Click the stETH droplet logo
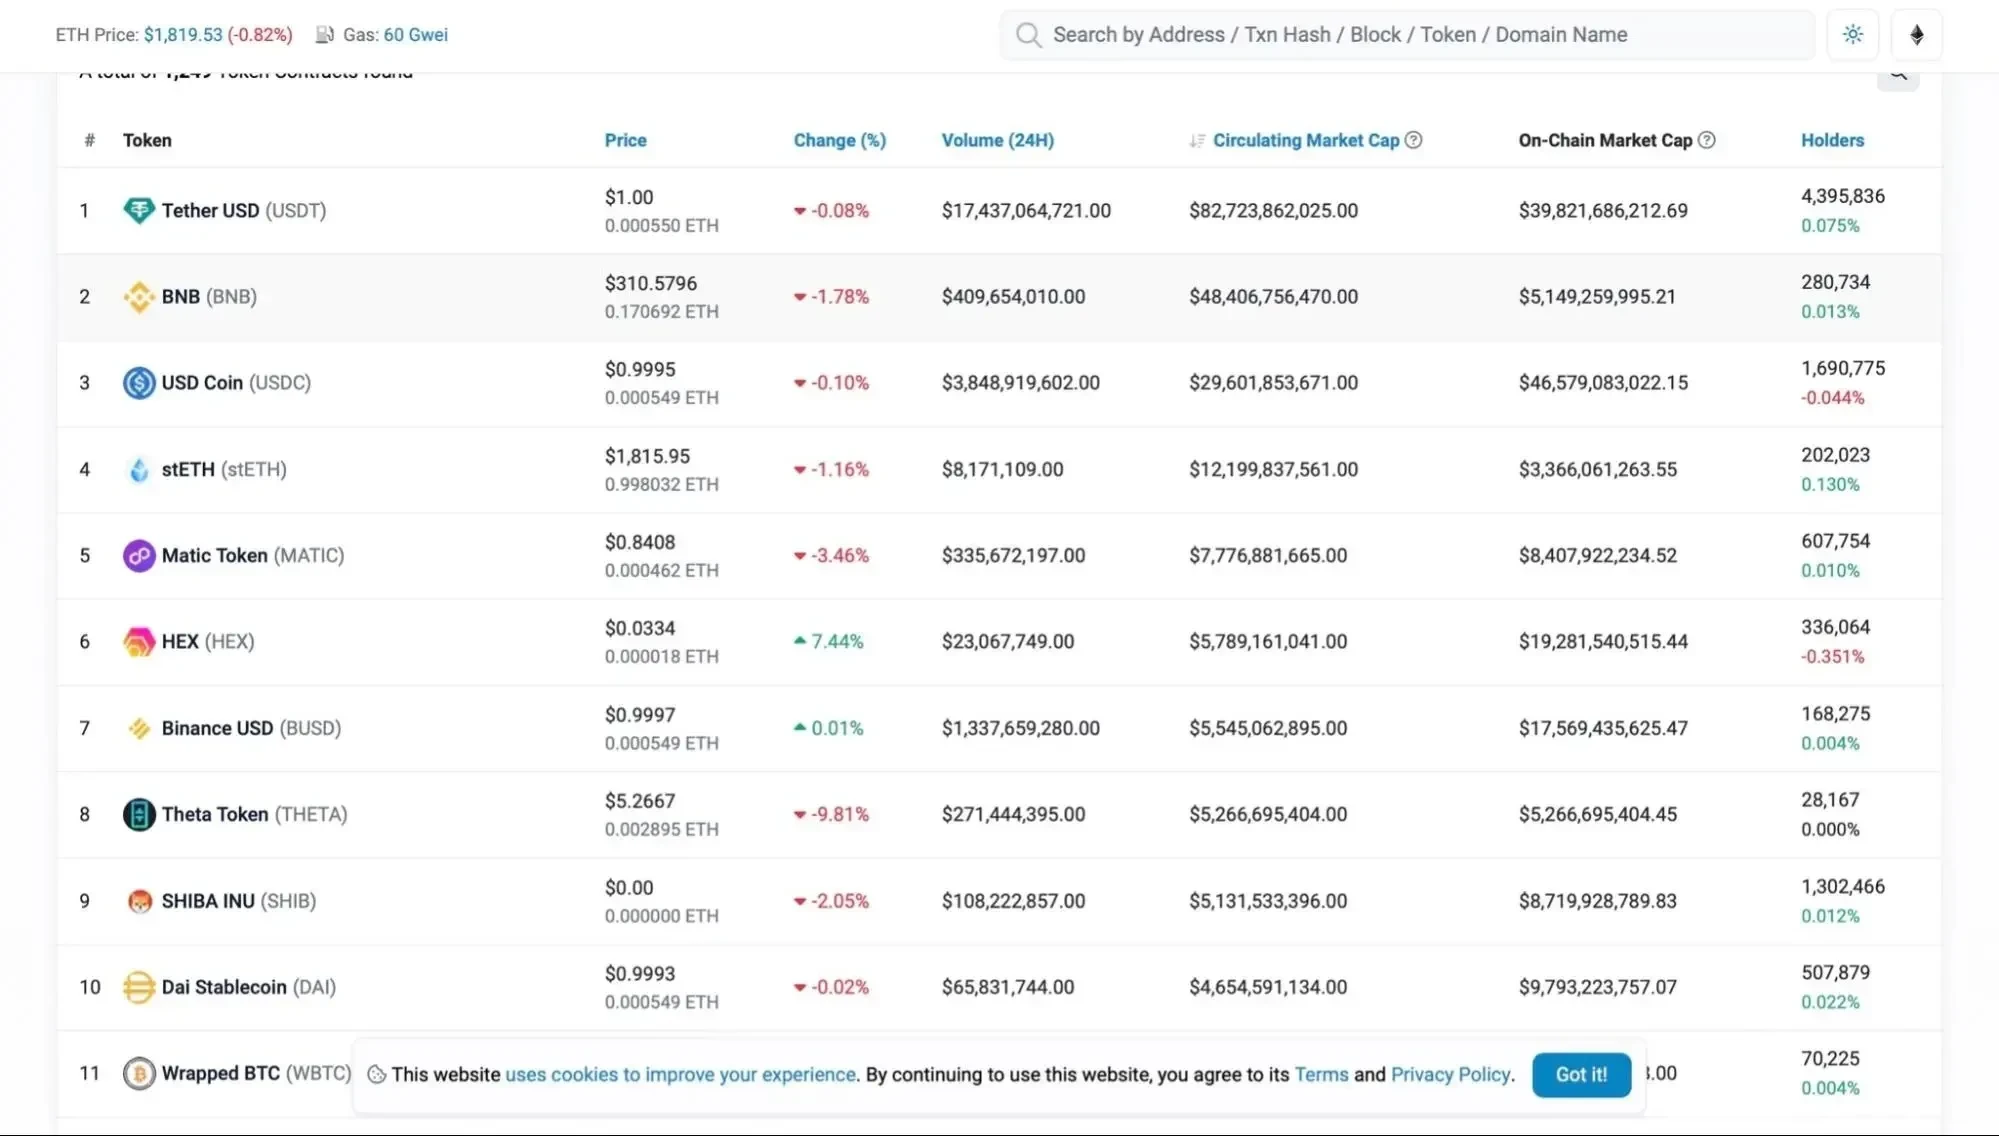1999x1136 pixels. (x=138, y=470)
